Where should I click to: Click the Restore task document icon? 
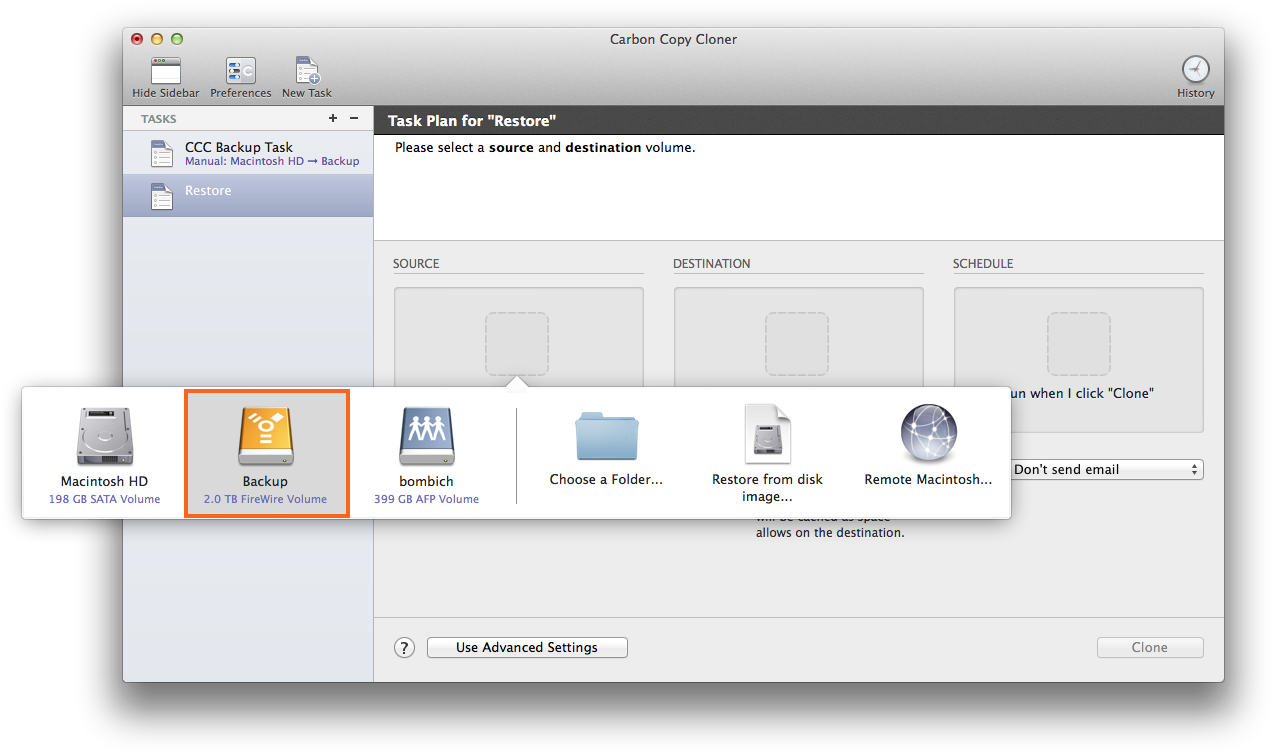pyautogui.click(x=162, y=196)
